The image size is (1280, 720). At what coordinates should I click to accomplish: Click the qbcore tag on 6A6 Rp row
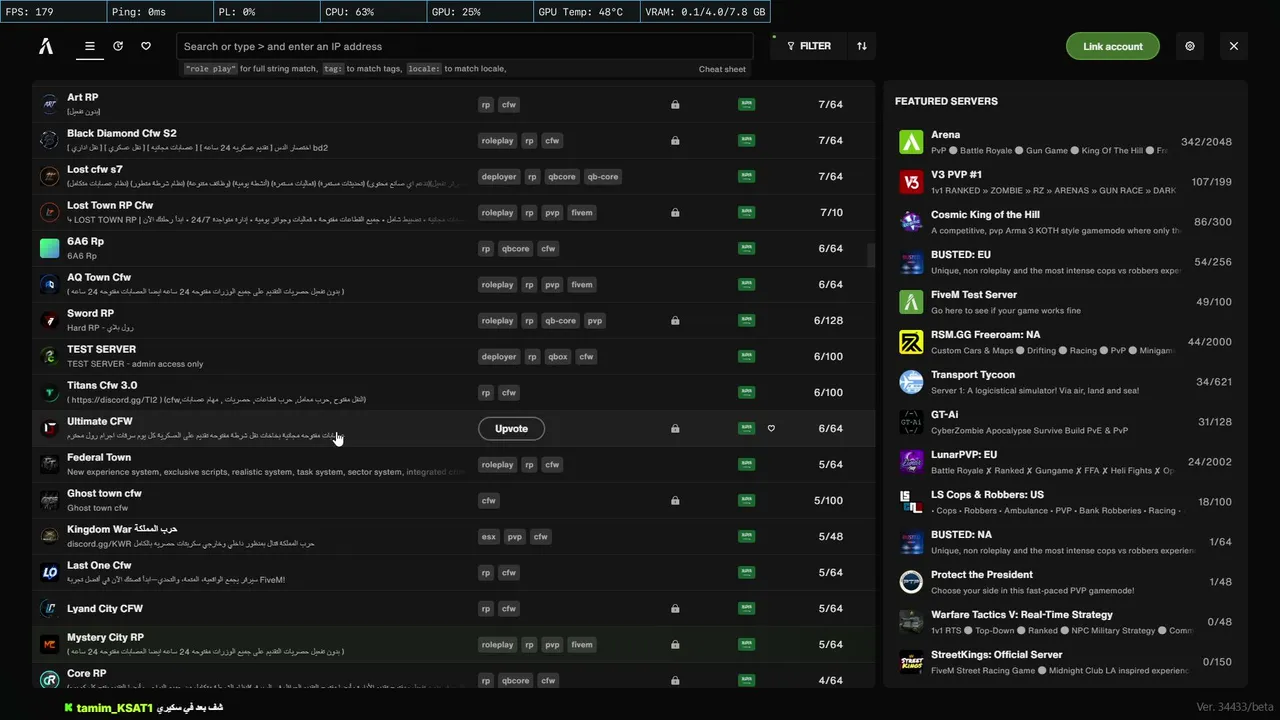[515, 249]
